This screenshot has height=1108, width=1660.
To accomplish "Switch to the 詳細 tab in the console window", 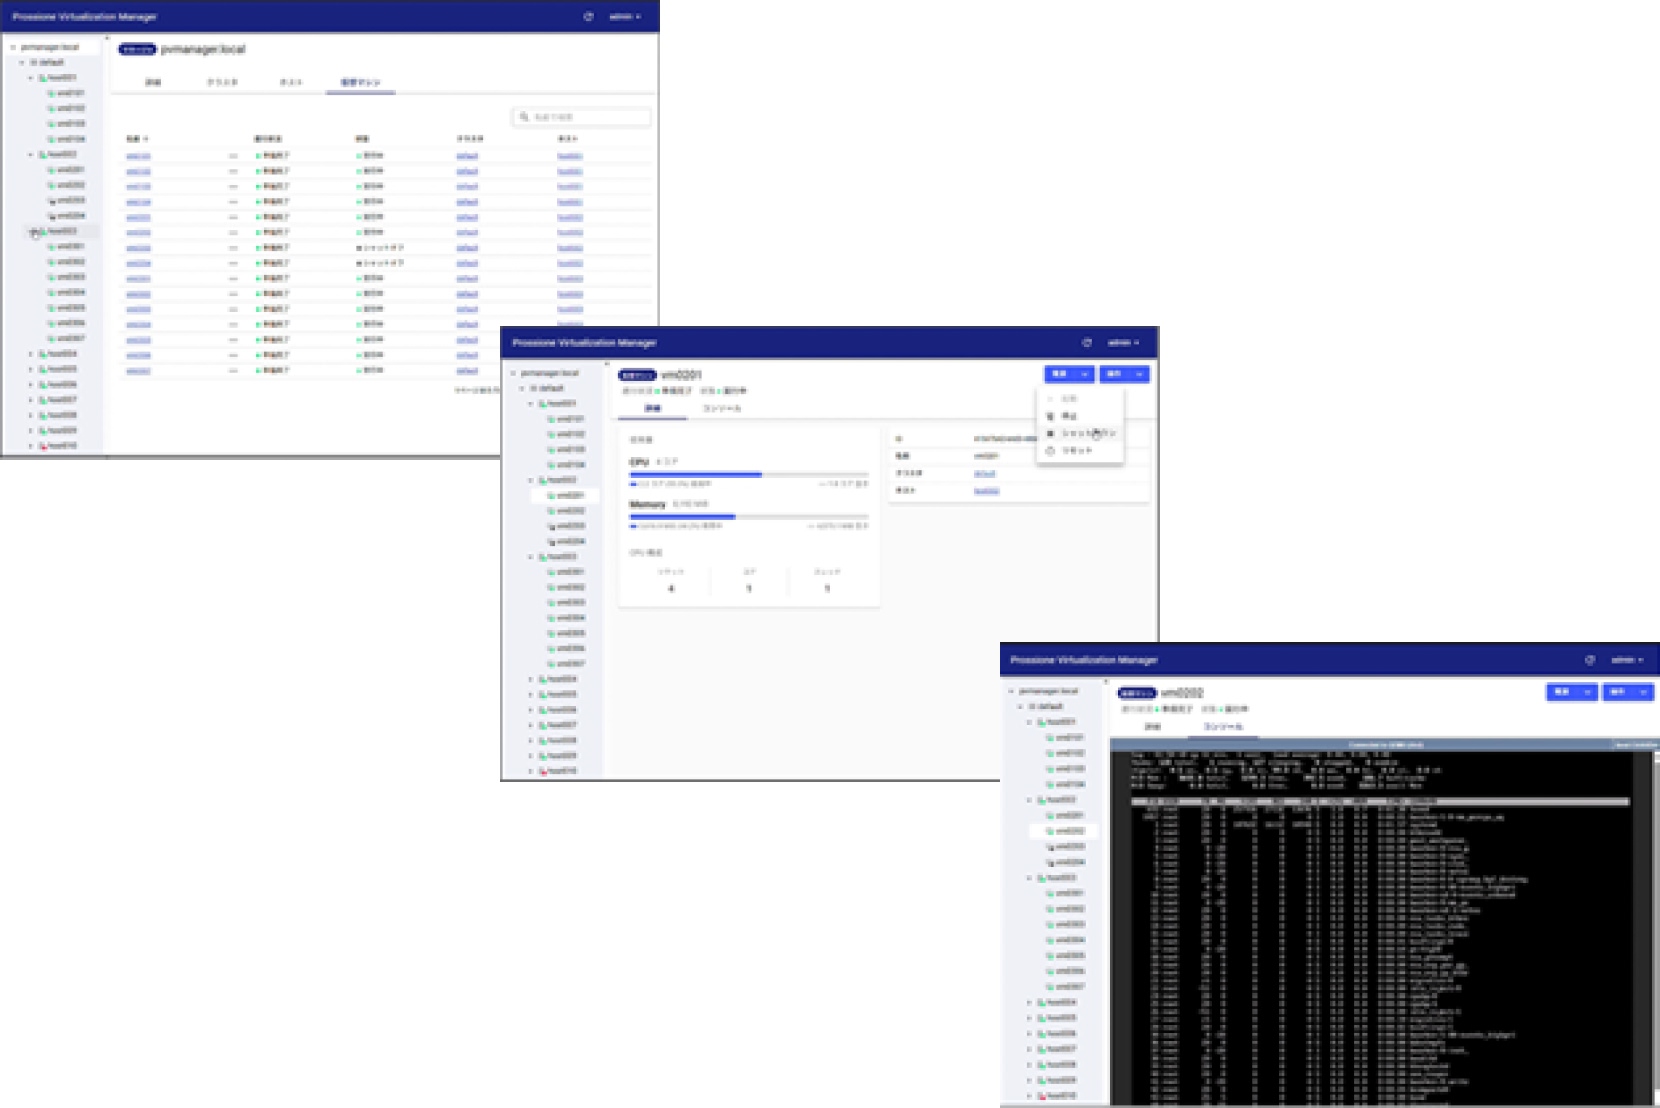I will click(1153, 727).
